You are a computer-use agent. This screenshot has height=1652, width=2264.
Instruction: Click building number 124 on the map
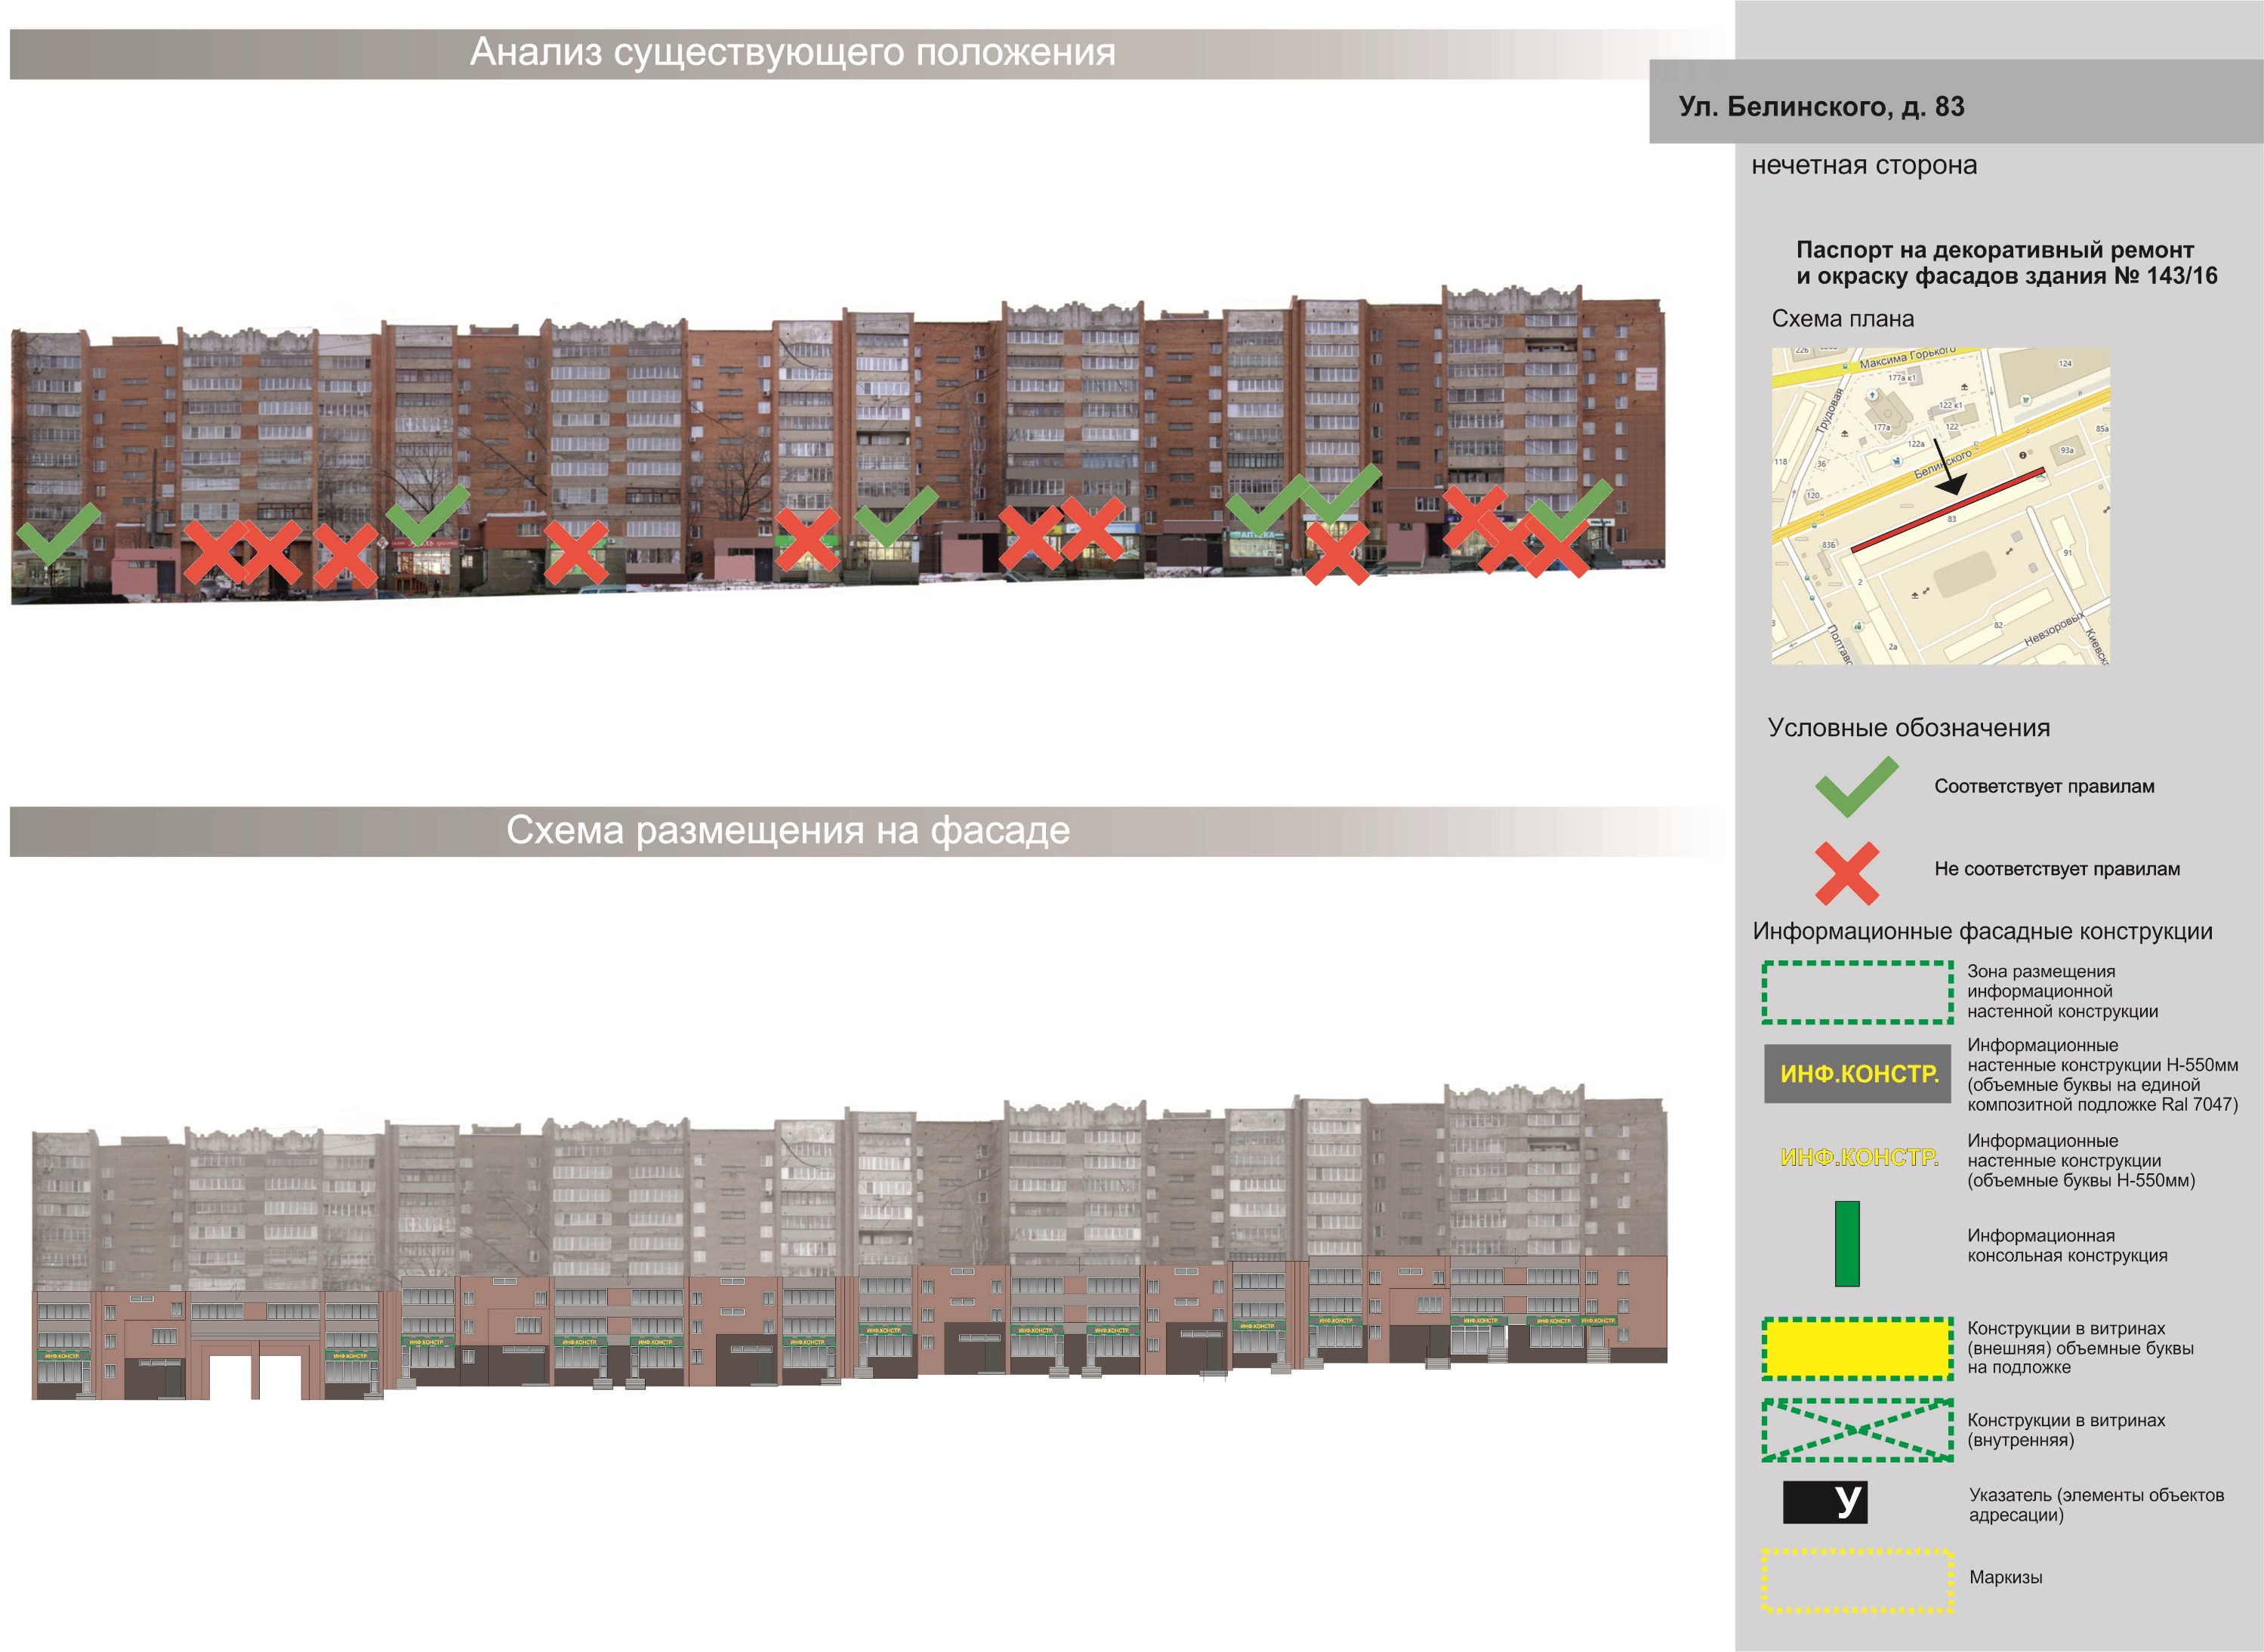click(2066, 364)
